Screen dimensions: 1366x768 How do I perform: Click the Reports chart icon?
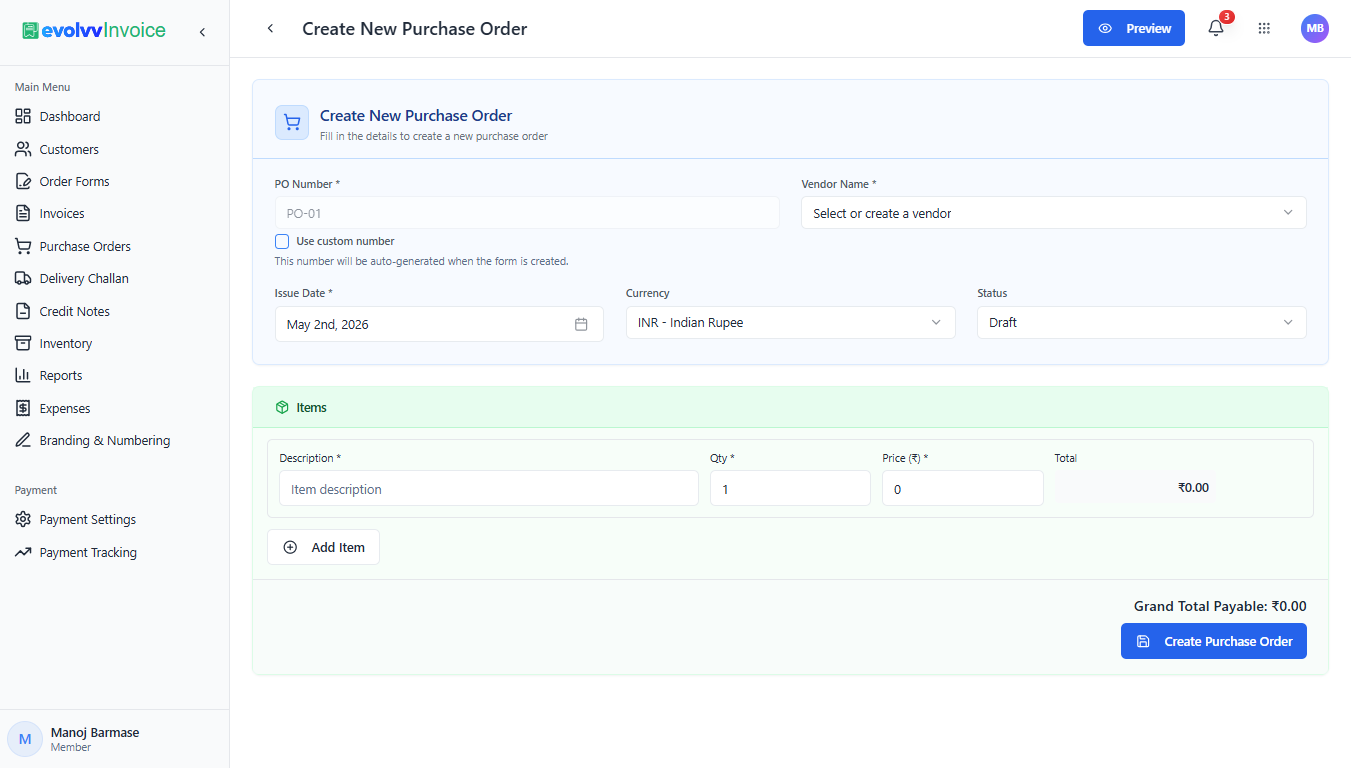(x=23, y=375)
